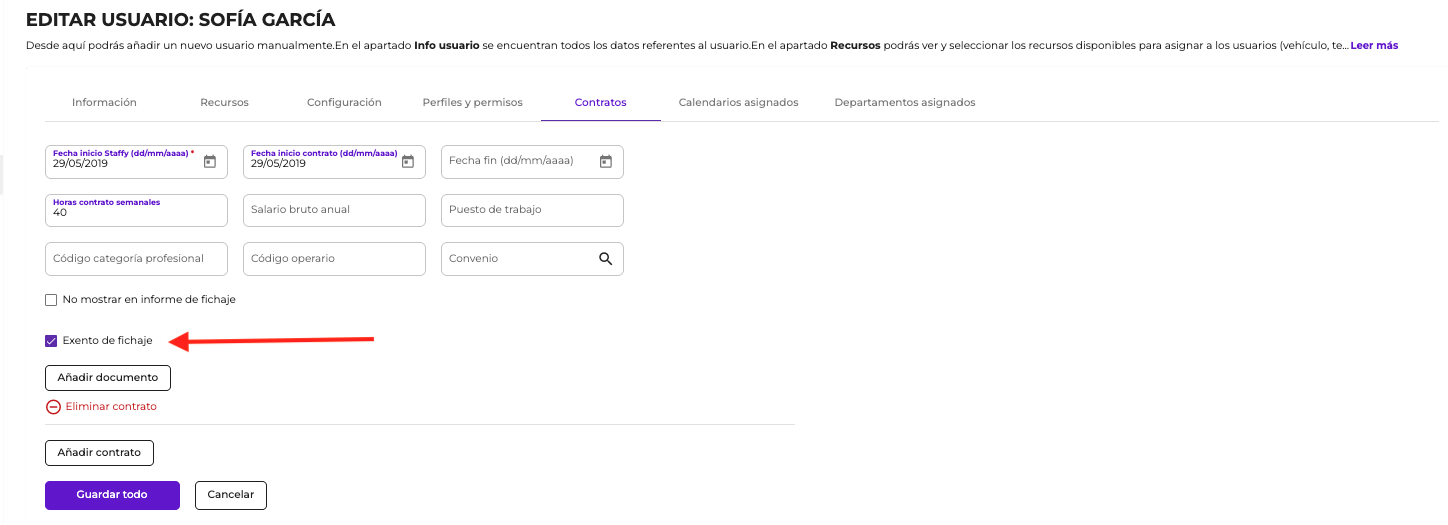Click the Convenio search magnifier icon
The width and height of the screenshot is (1448, 525).
[x=605, y=258]
